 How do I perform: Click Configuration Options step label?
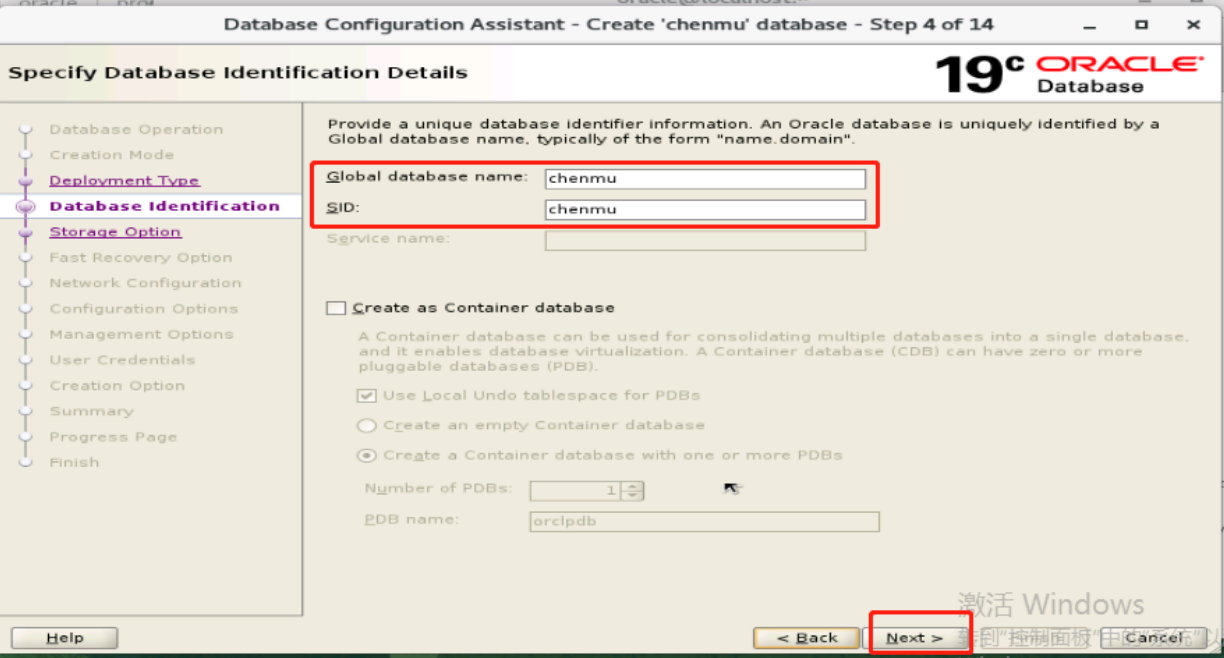click(x=143, y=309)
